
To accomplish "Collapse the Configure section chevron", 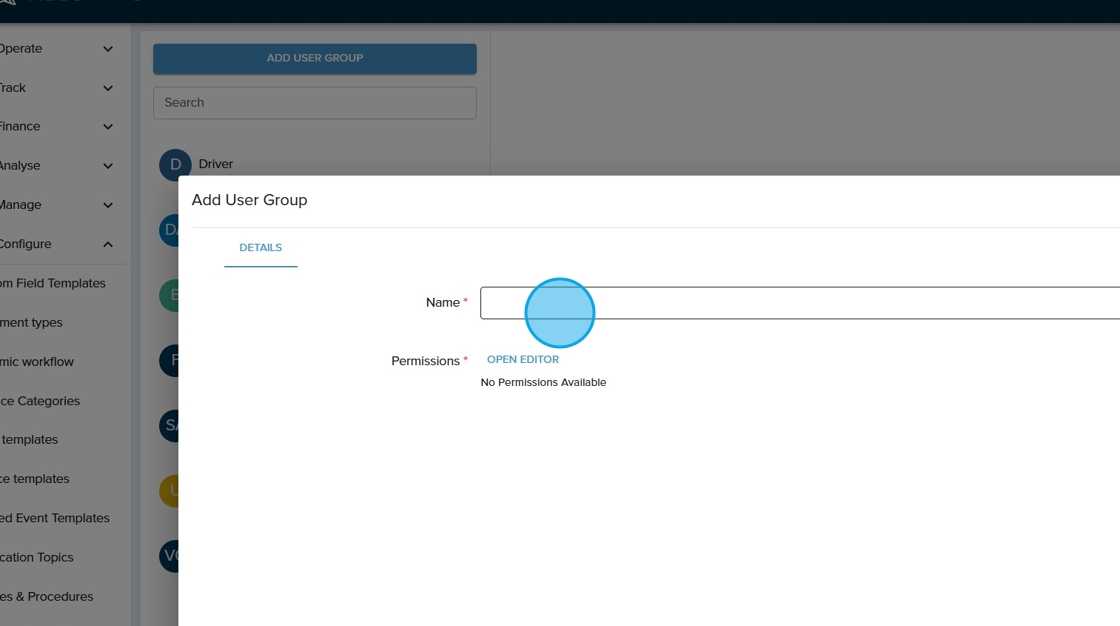I will pyautogui.click(x=108, y=244).
